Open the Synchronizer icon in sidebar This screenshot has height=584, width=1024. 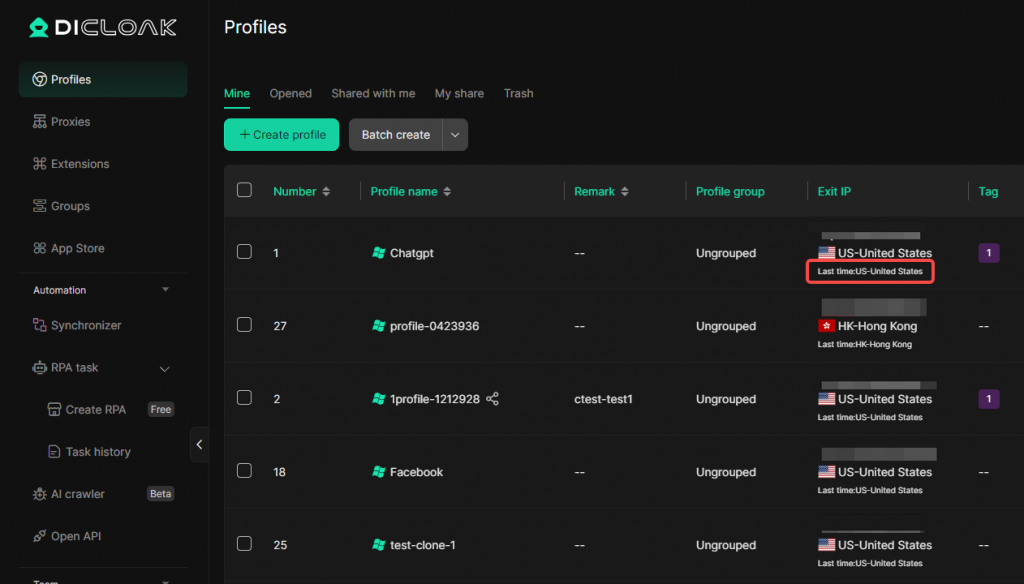pyautogui.click(x=39, y=325)
